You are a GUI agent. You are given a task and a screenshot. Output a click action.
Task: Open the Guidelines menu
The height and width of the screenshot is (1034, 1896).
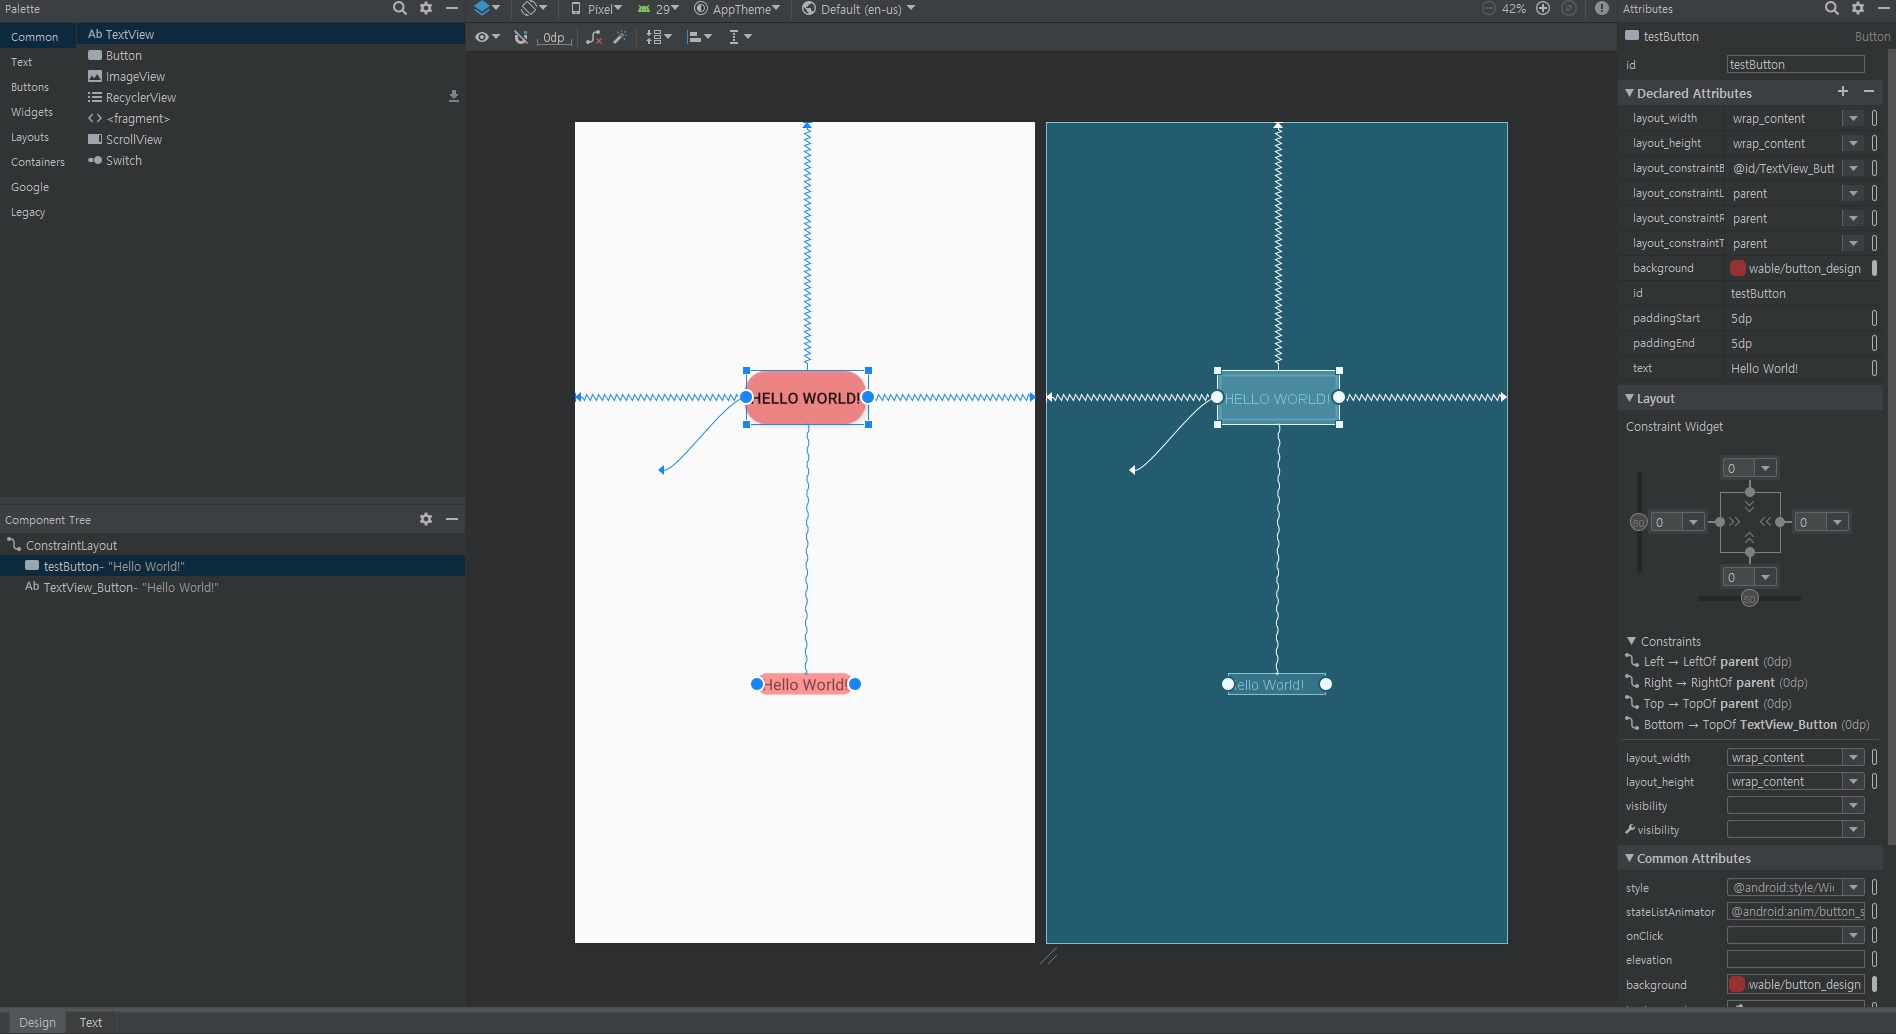tap(740, 36)
